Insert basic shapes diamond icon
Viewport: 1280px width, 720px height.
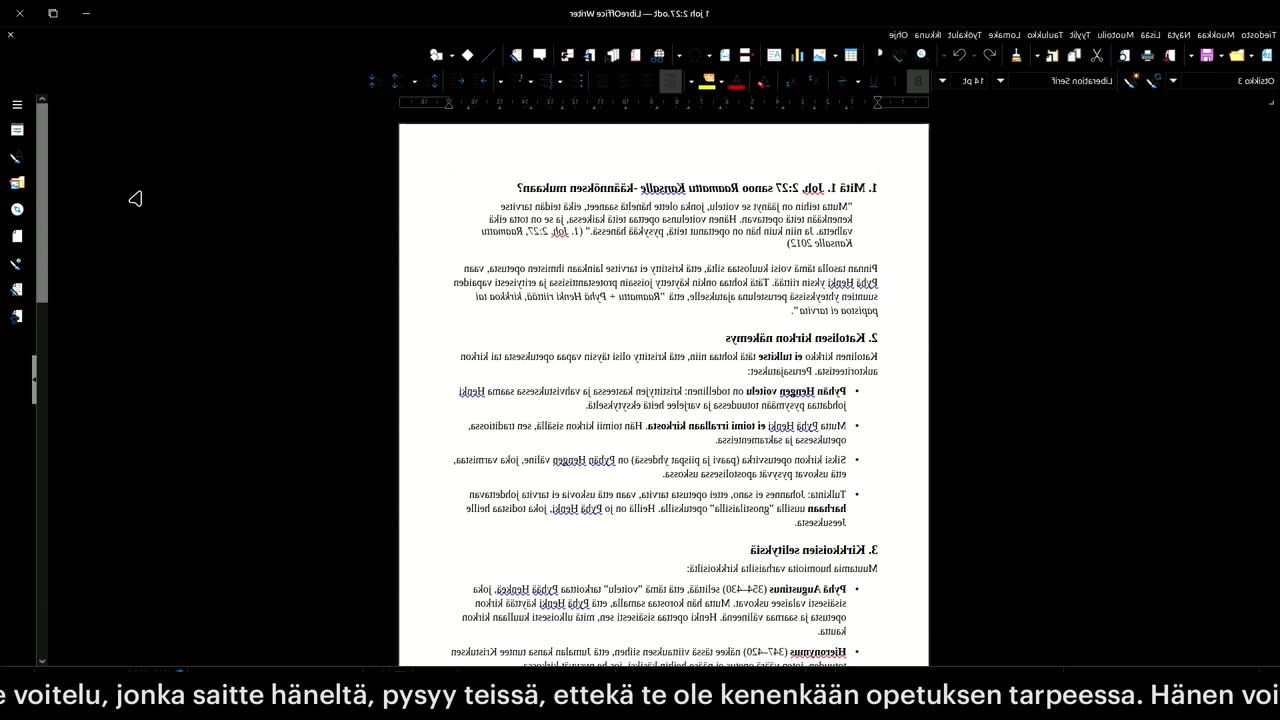467,55
